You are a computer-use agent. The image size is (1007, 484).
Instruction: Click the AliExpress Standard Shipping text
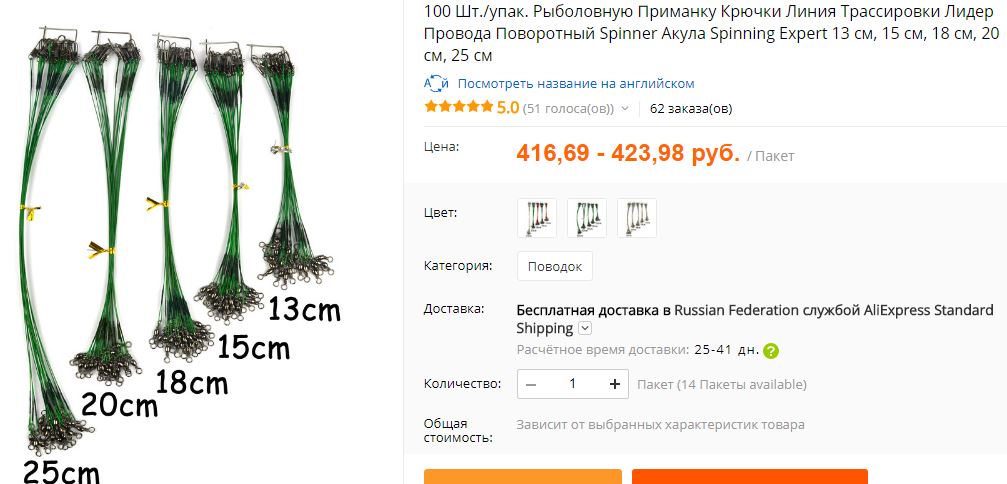click(x=755, y=319)
